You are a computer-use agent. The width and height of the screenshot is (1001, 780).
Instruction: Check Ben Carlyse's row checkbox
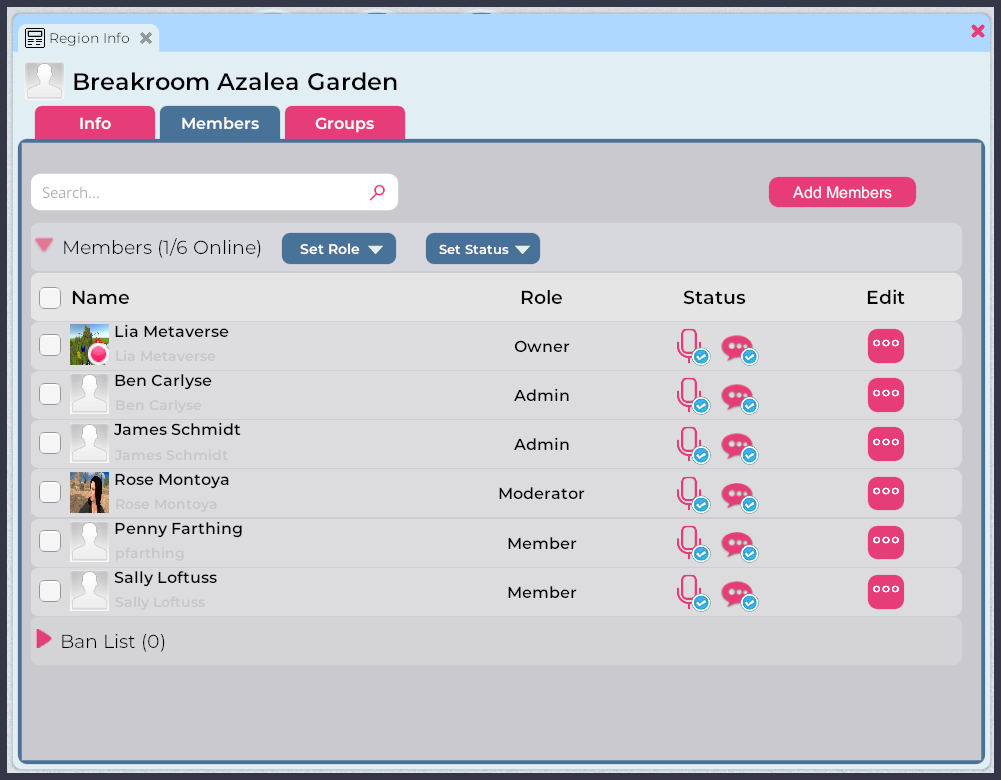click(x=49, y=393)
